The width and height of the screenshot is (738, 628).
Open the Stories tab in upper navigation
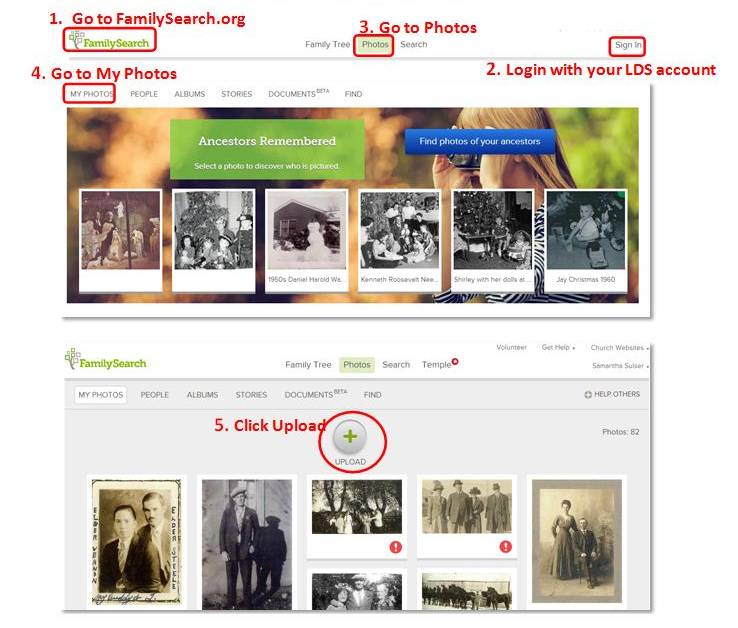point(236,94)
